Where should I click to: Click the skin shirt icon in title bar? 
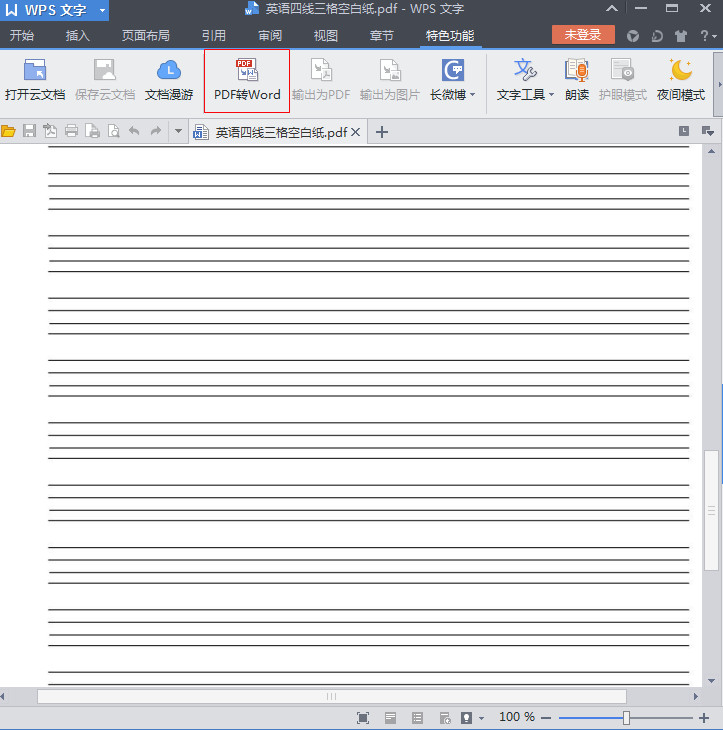681,36
